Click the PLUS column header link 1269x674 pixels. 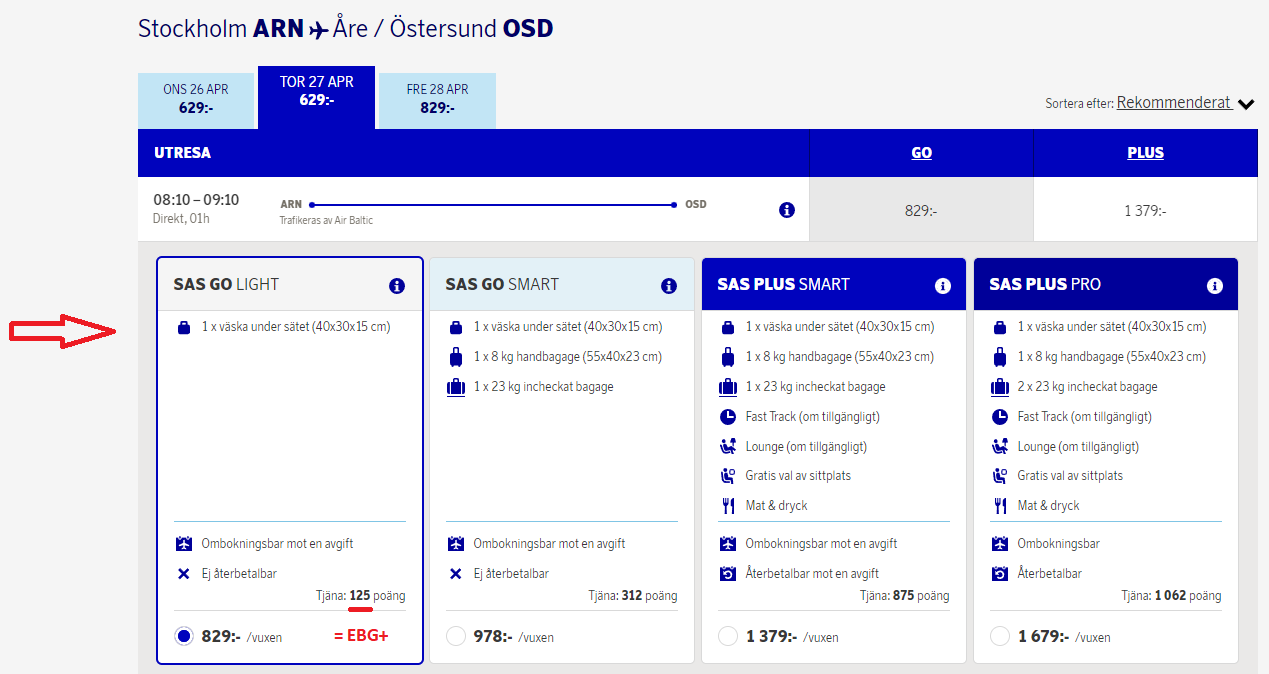[x=1145, y=153]
